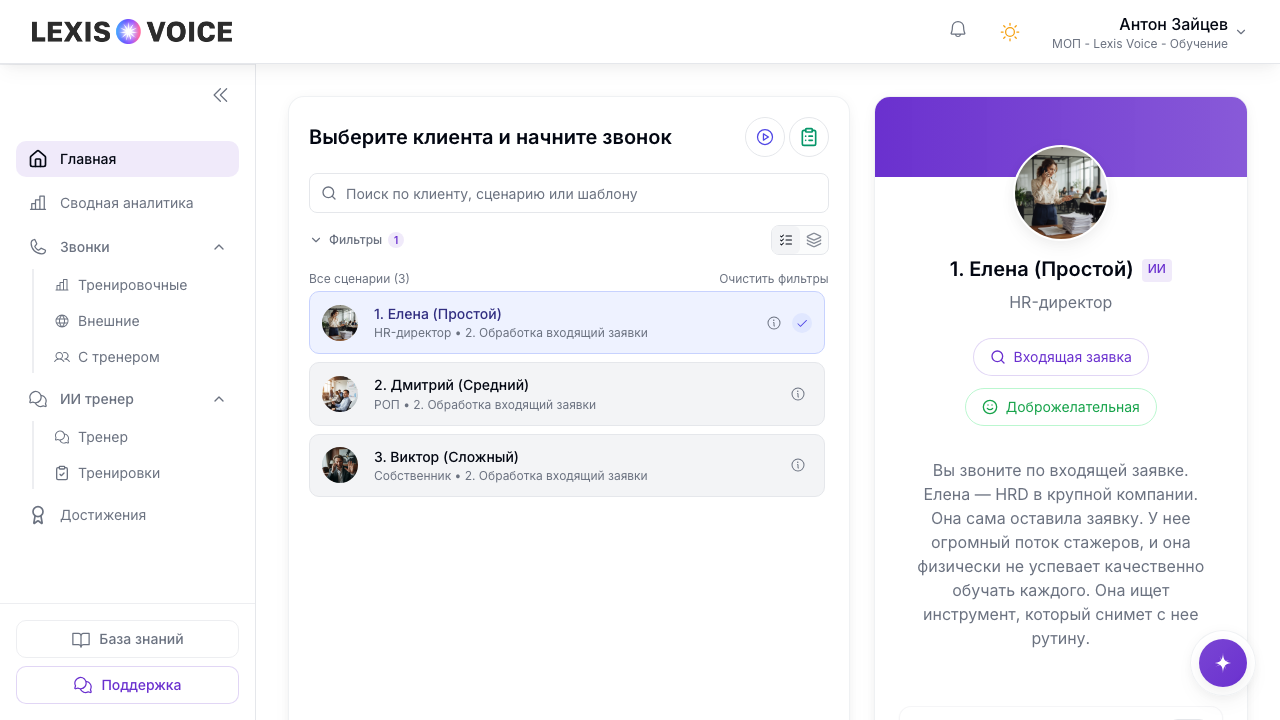Click the ИИ badge beside Елена's name
1280x720 pixels.
[1157, 269]
